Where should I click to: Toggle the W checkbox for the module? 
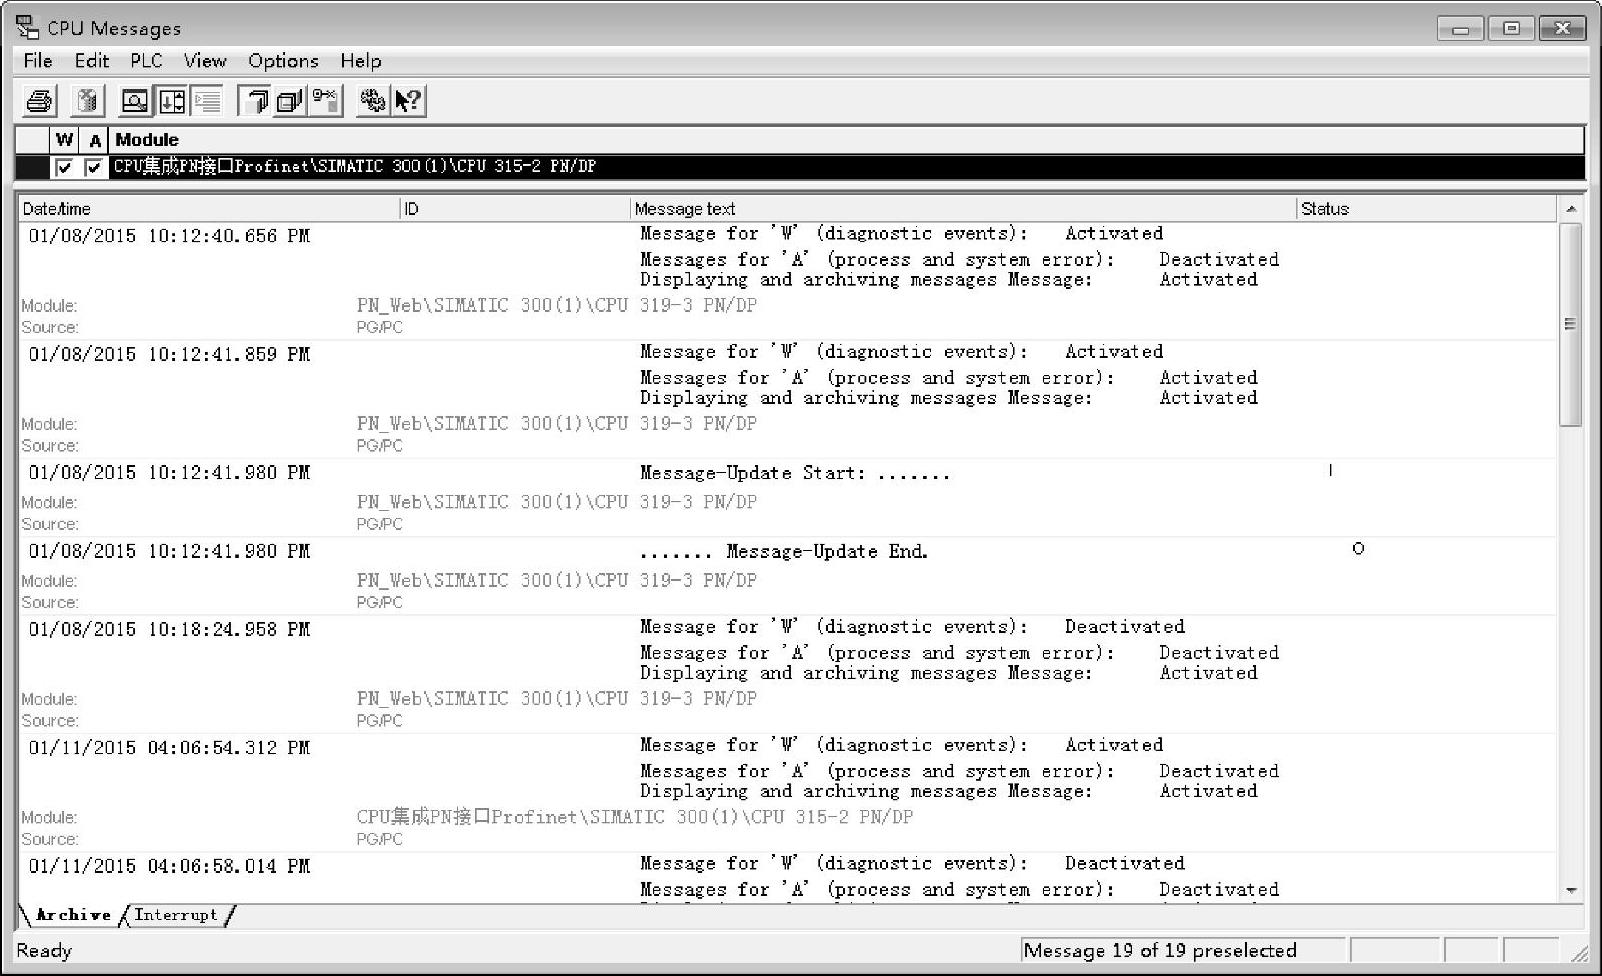64,167
